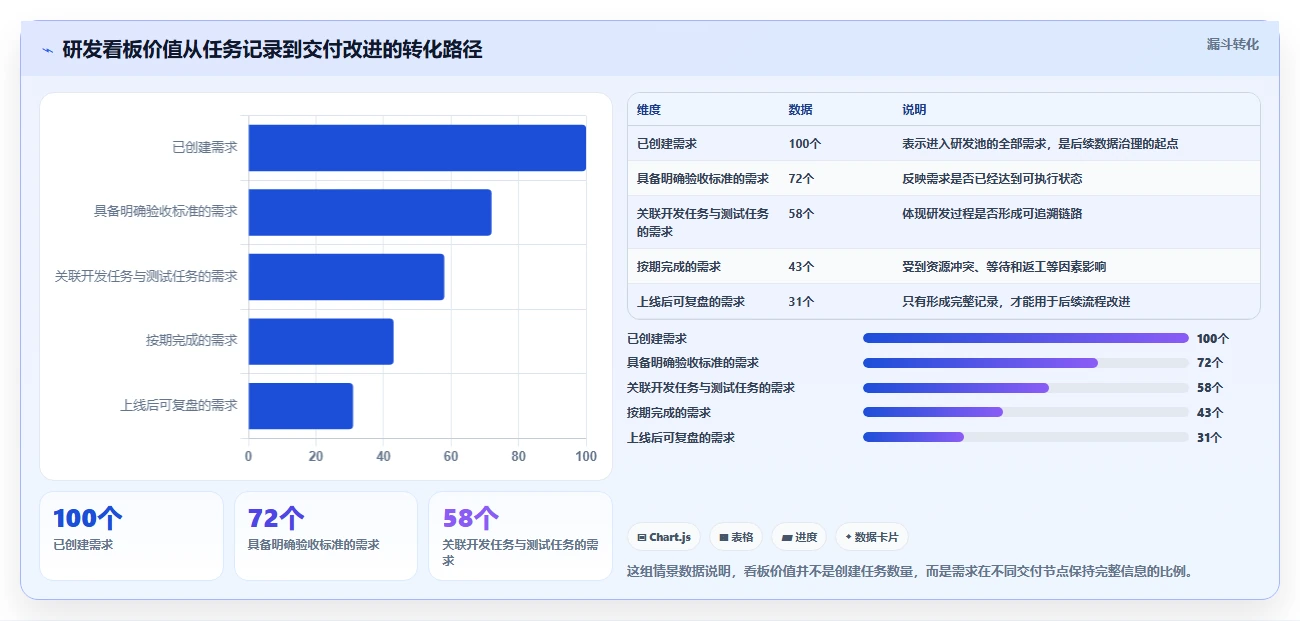Click the 72个 data card

pyautogui.click(x=325, y=535)
